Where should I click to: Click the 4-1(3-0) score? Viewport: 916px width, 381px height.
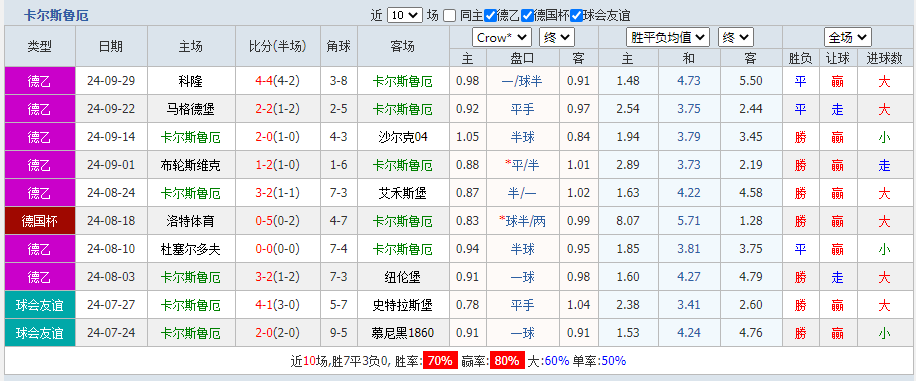[x=277, y=305]
